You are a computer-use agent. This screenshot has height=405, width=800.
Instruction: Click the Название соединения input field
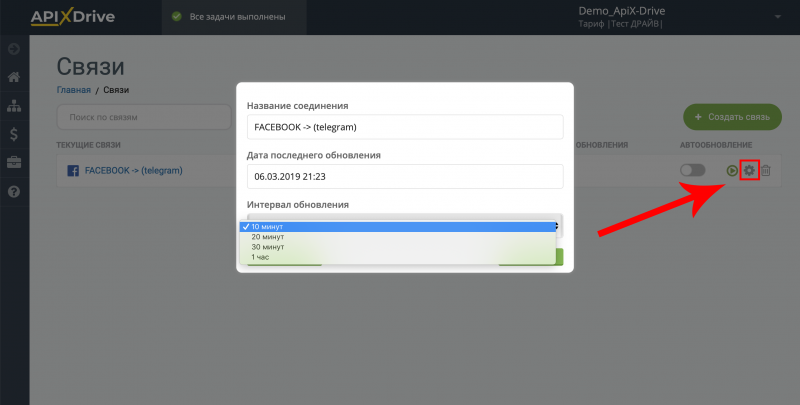click(x=404, y=127)
